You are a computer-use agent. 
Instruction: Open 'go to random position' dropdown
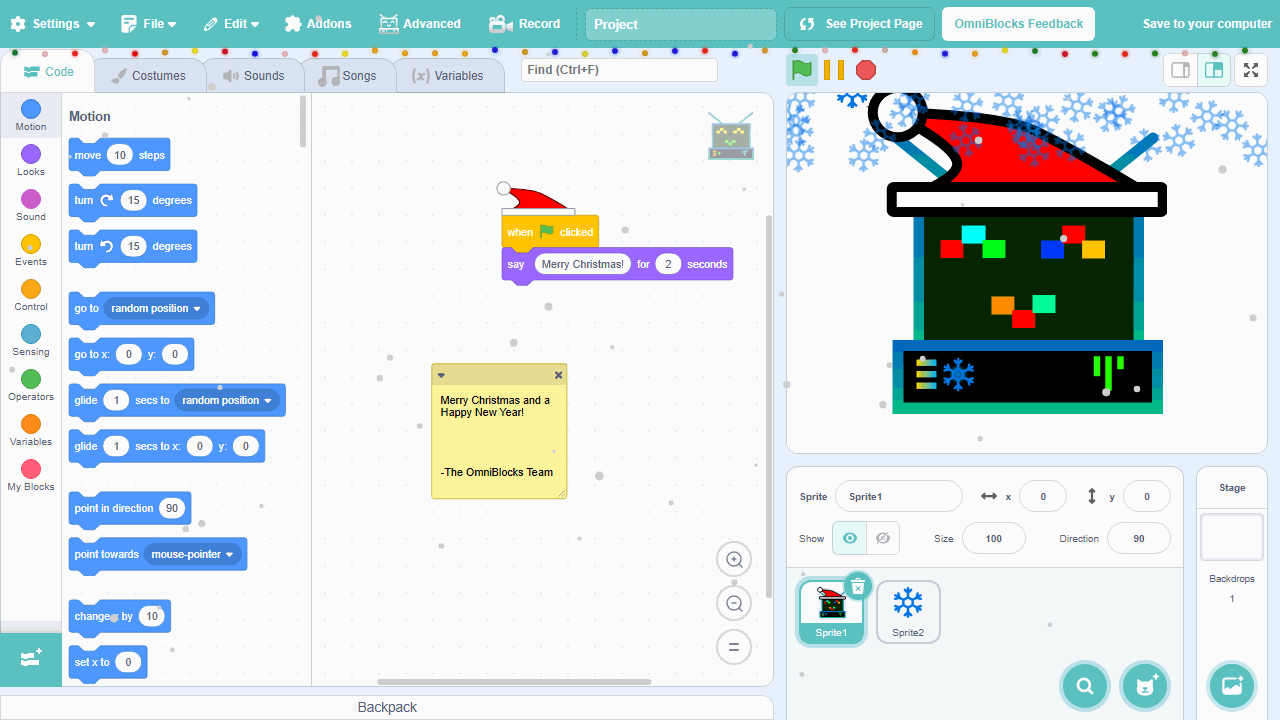point(156,308)
